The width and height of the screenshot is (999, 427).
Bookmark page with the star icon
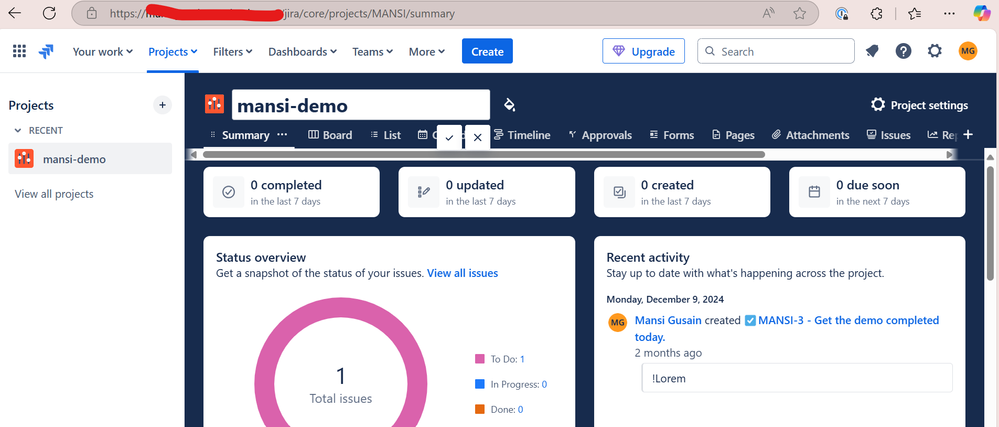coord(800,13)
